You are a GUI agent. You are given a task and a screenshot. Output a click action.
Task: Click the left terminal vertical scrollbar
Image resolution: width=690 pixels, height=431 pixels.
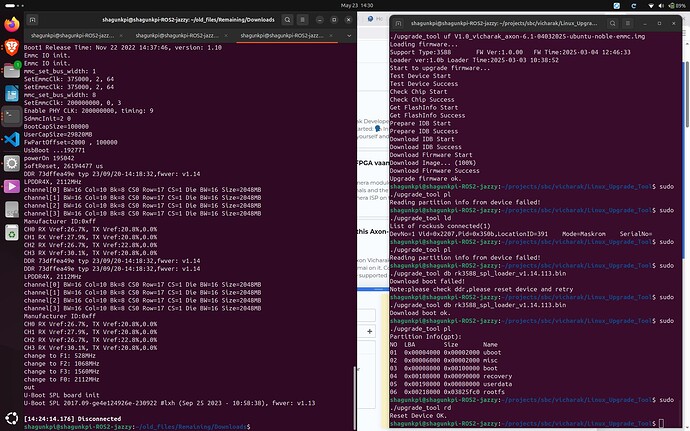pyautogui.click(x=354, y=396)
